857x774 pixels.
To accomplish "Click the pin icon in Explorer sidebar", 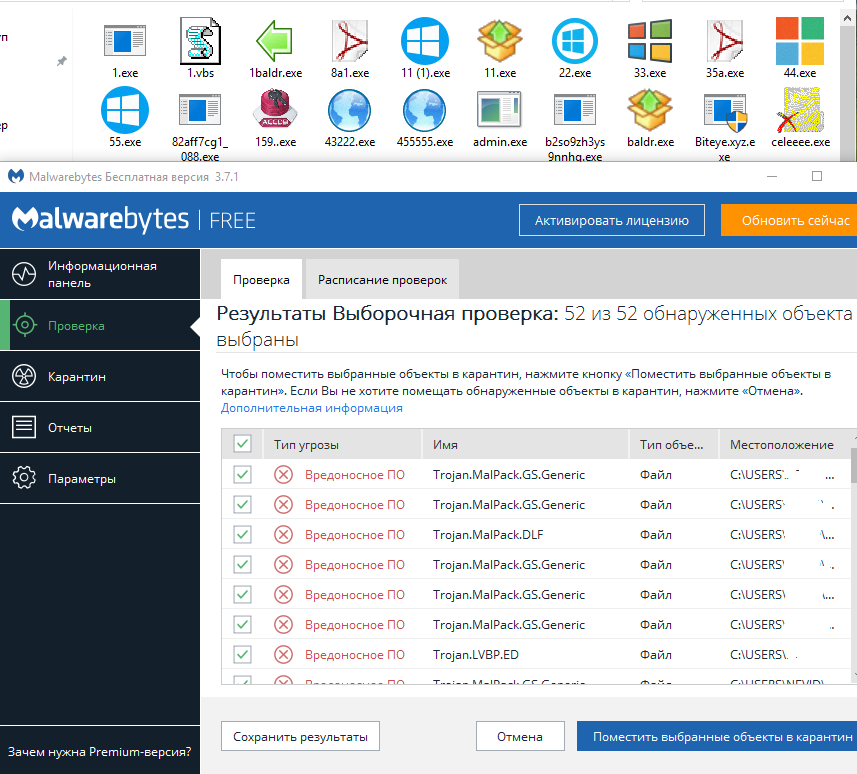I will click(62, 61).
